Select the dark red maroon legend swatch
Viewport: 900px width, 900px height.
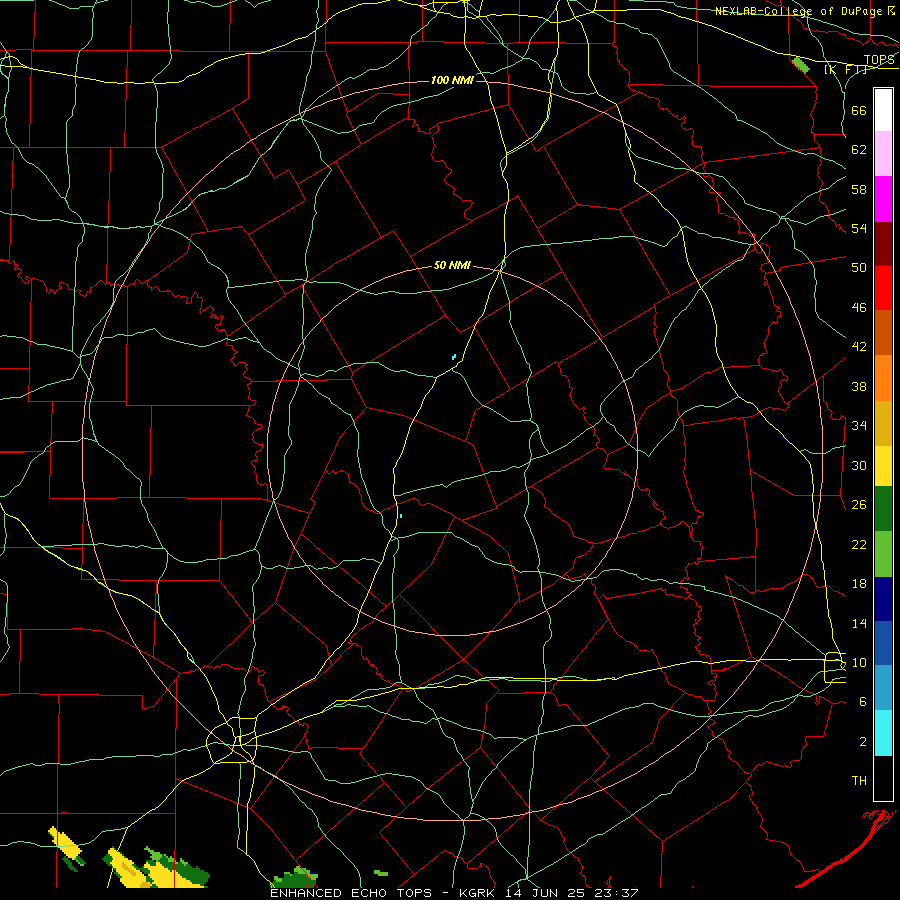click(883, 244)
